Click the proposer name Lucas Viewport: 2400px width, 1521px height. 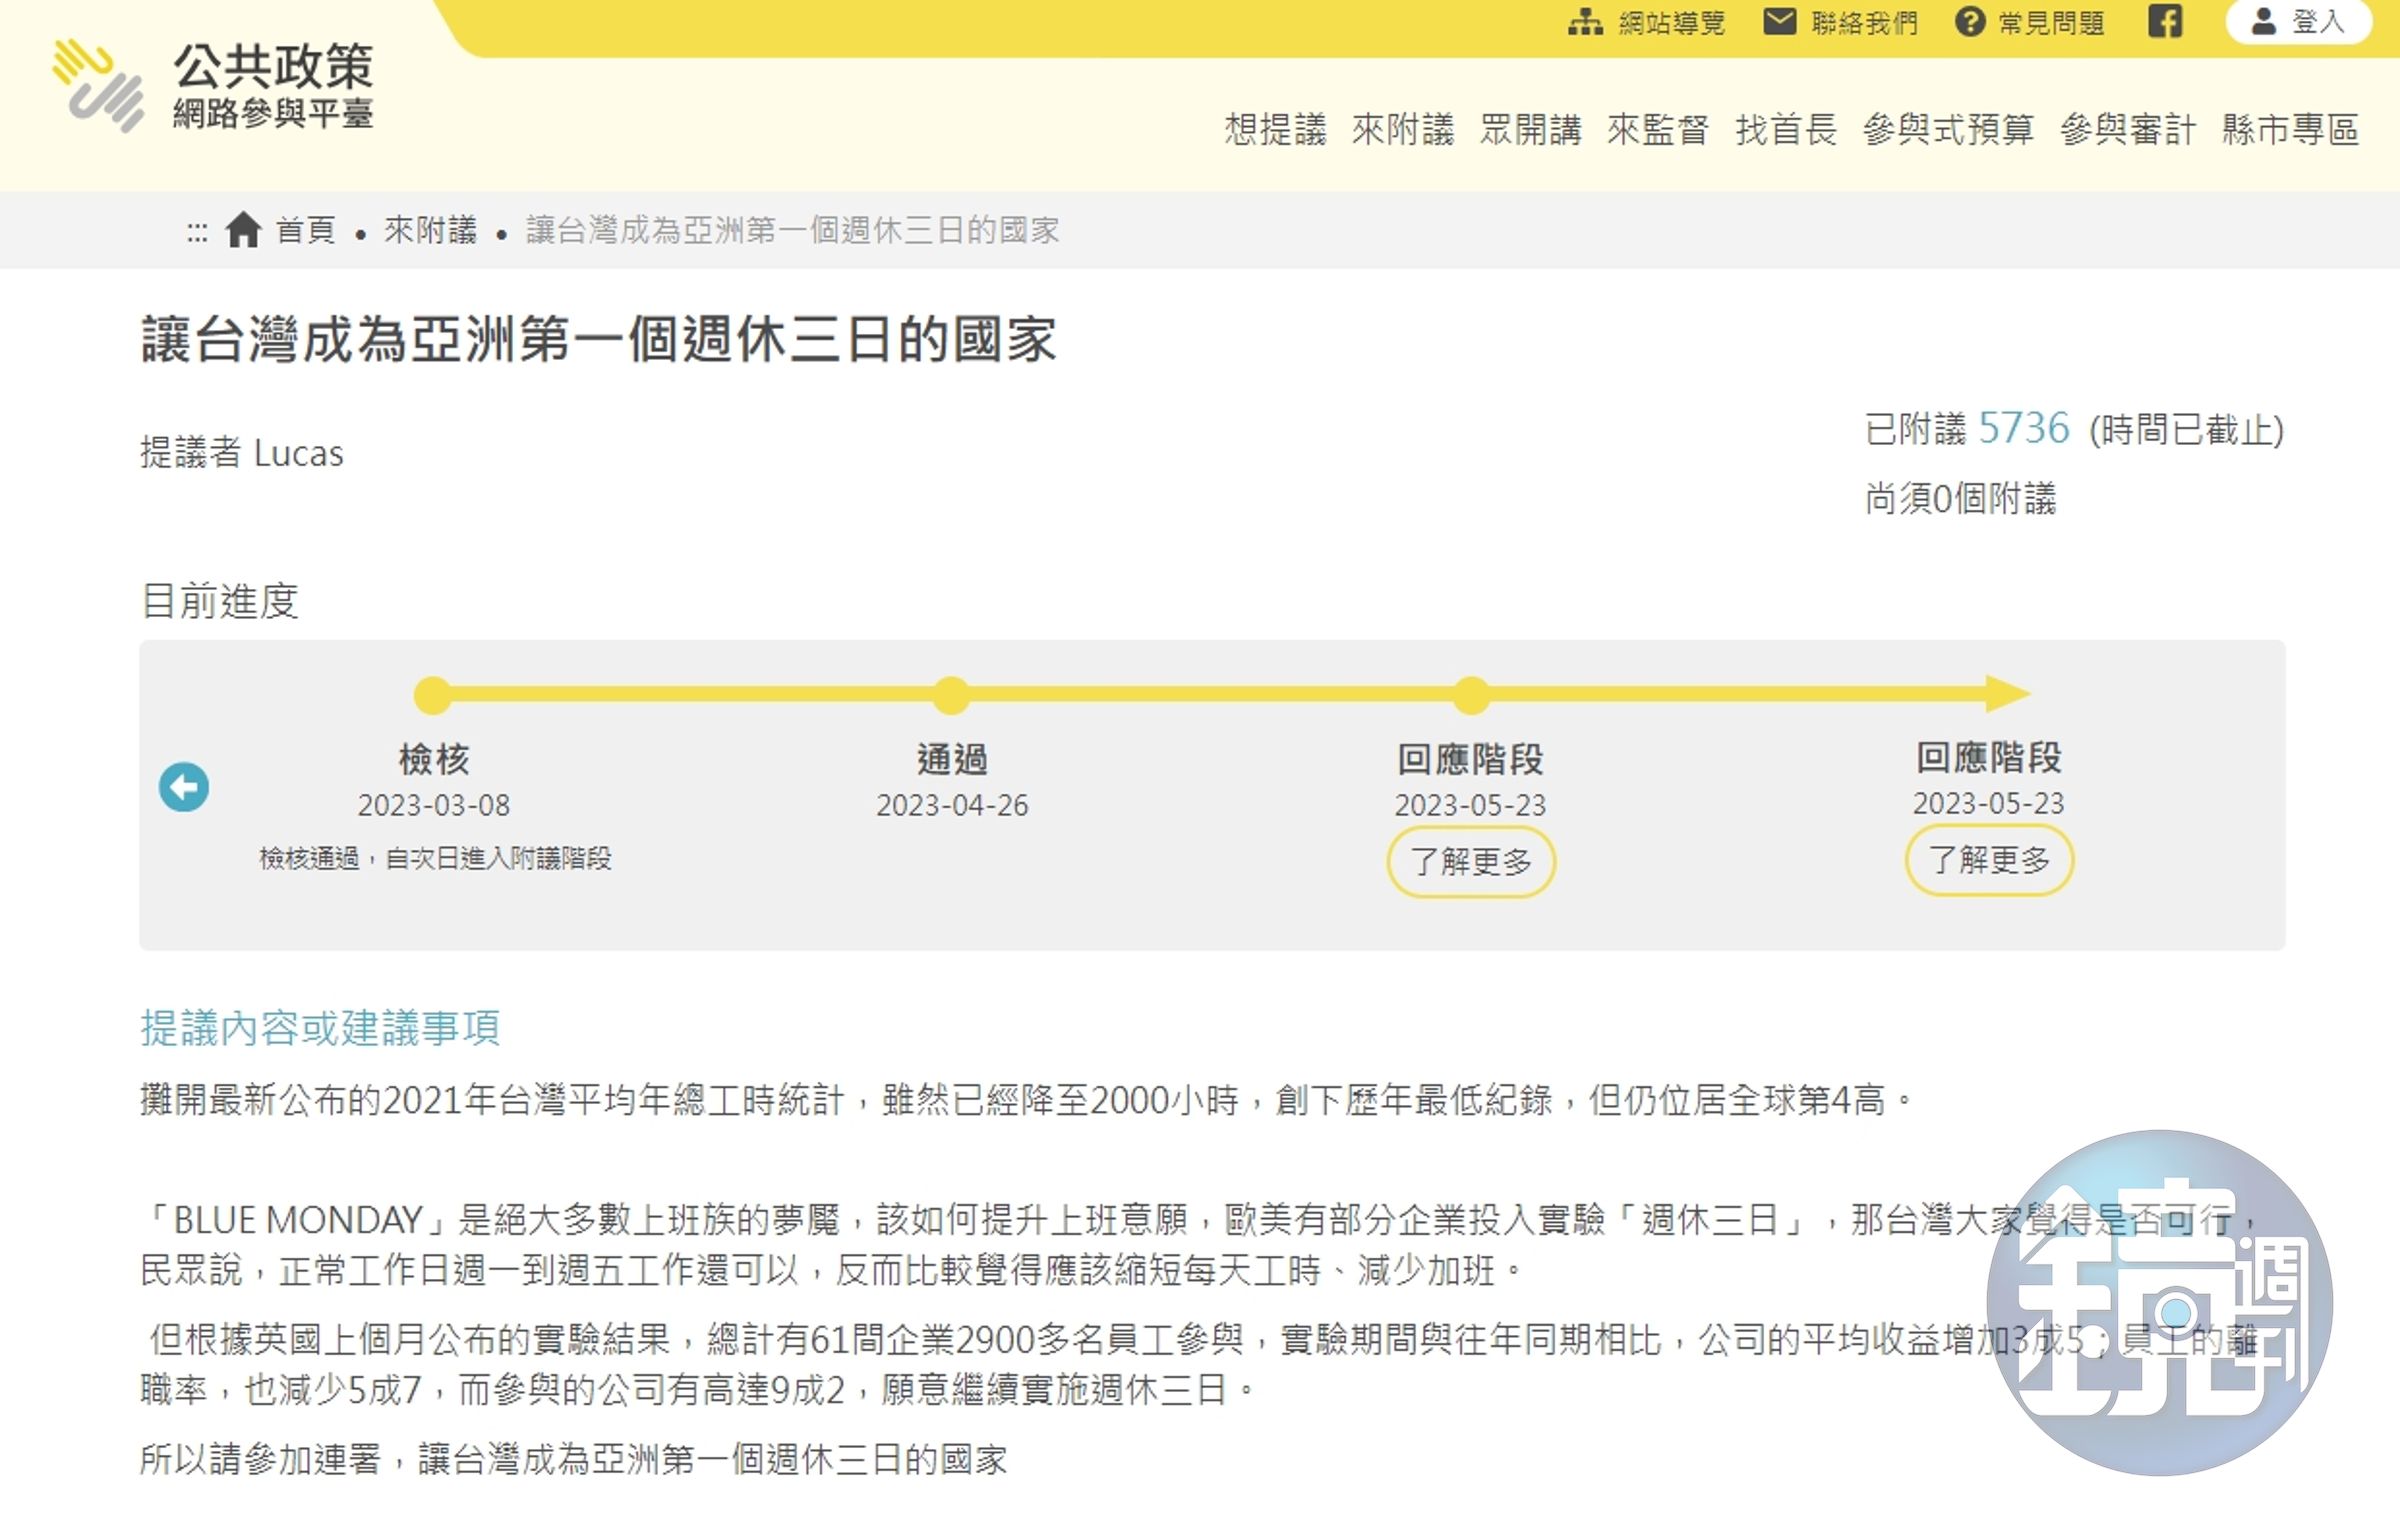(299, 453)
